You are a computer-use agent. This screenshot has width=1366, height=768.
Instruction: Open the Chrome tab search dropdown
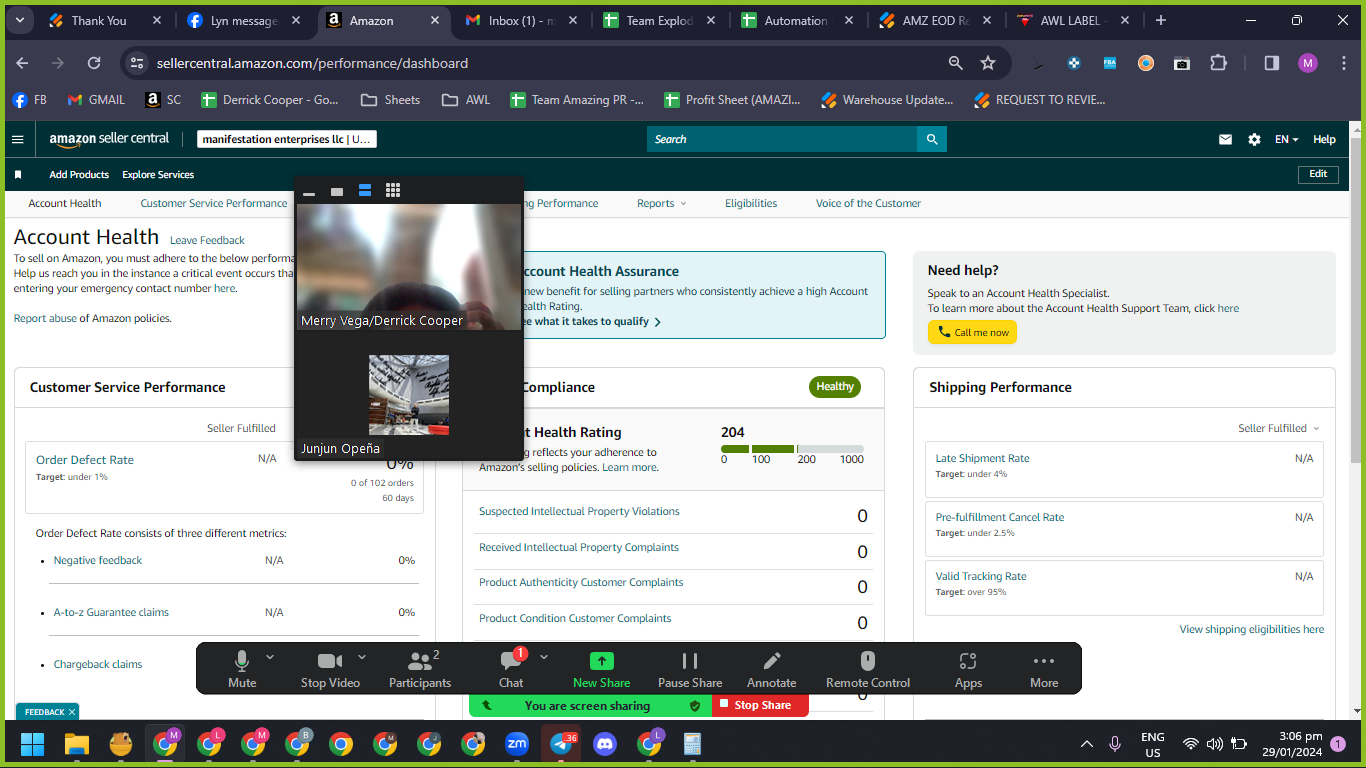[x=20, y=20]
